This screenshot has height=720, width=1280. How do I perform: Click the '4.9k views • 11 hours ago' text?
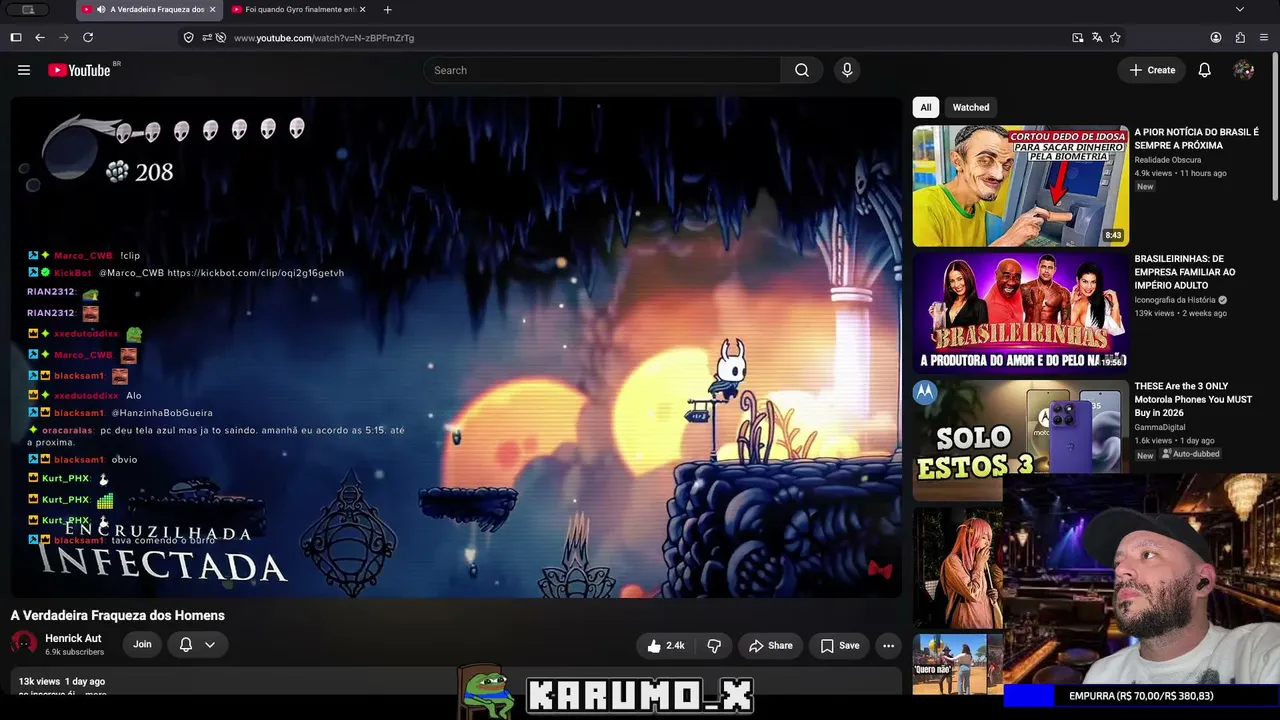pyautogui.click(x=1180, y=173)
